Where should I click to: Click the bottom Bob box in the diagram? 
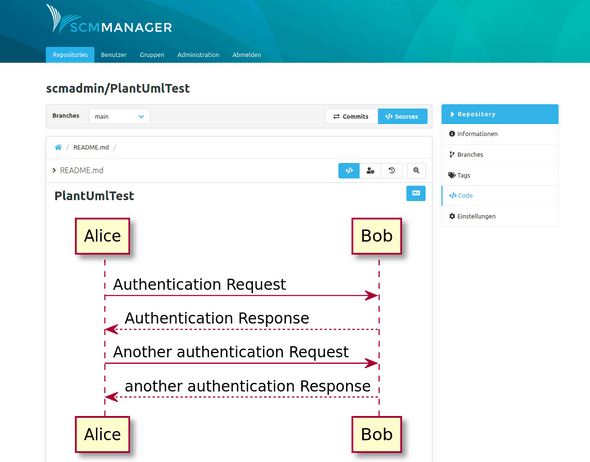click(377, 435)
